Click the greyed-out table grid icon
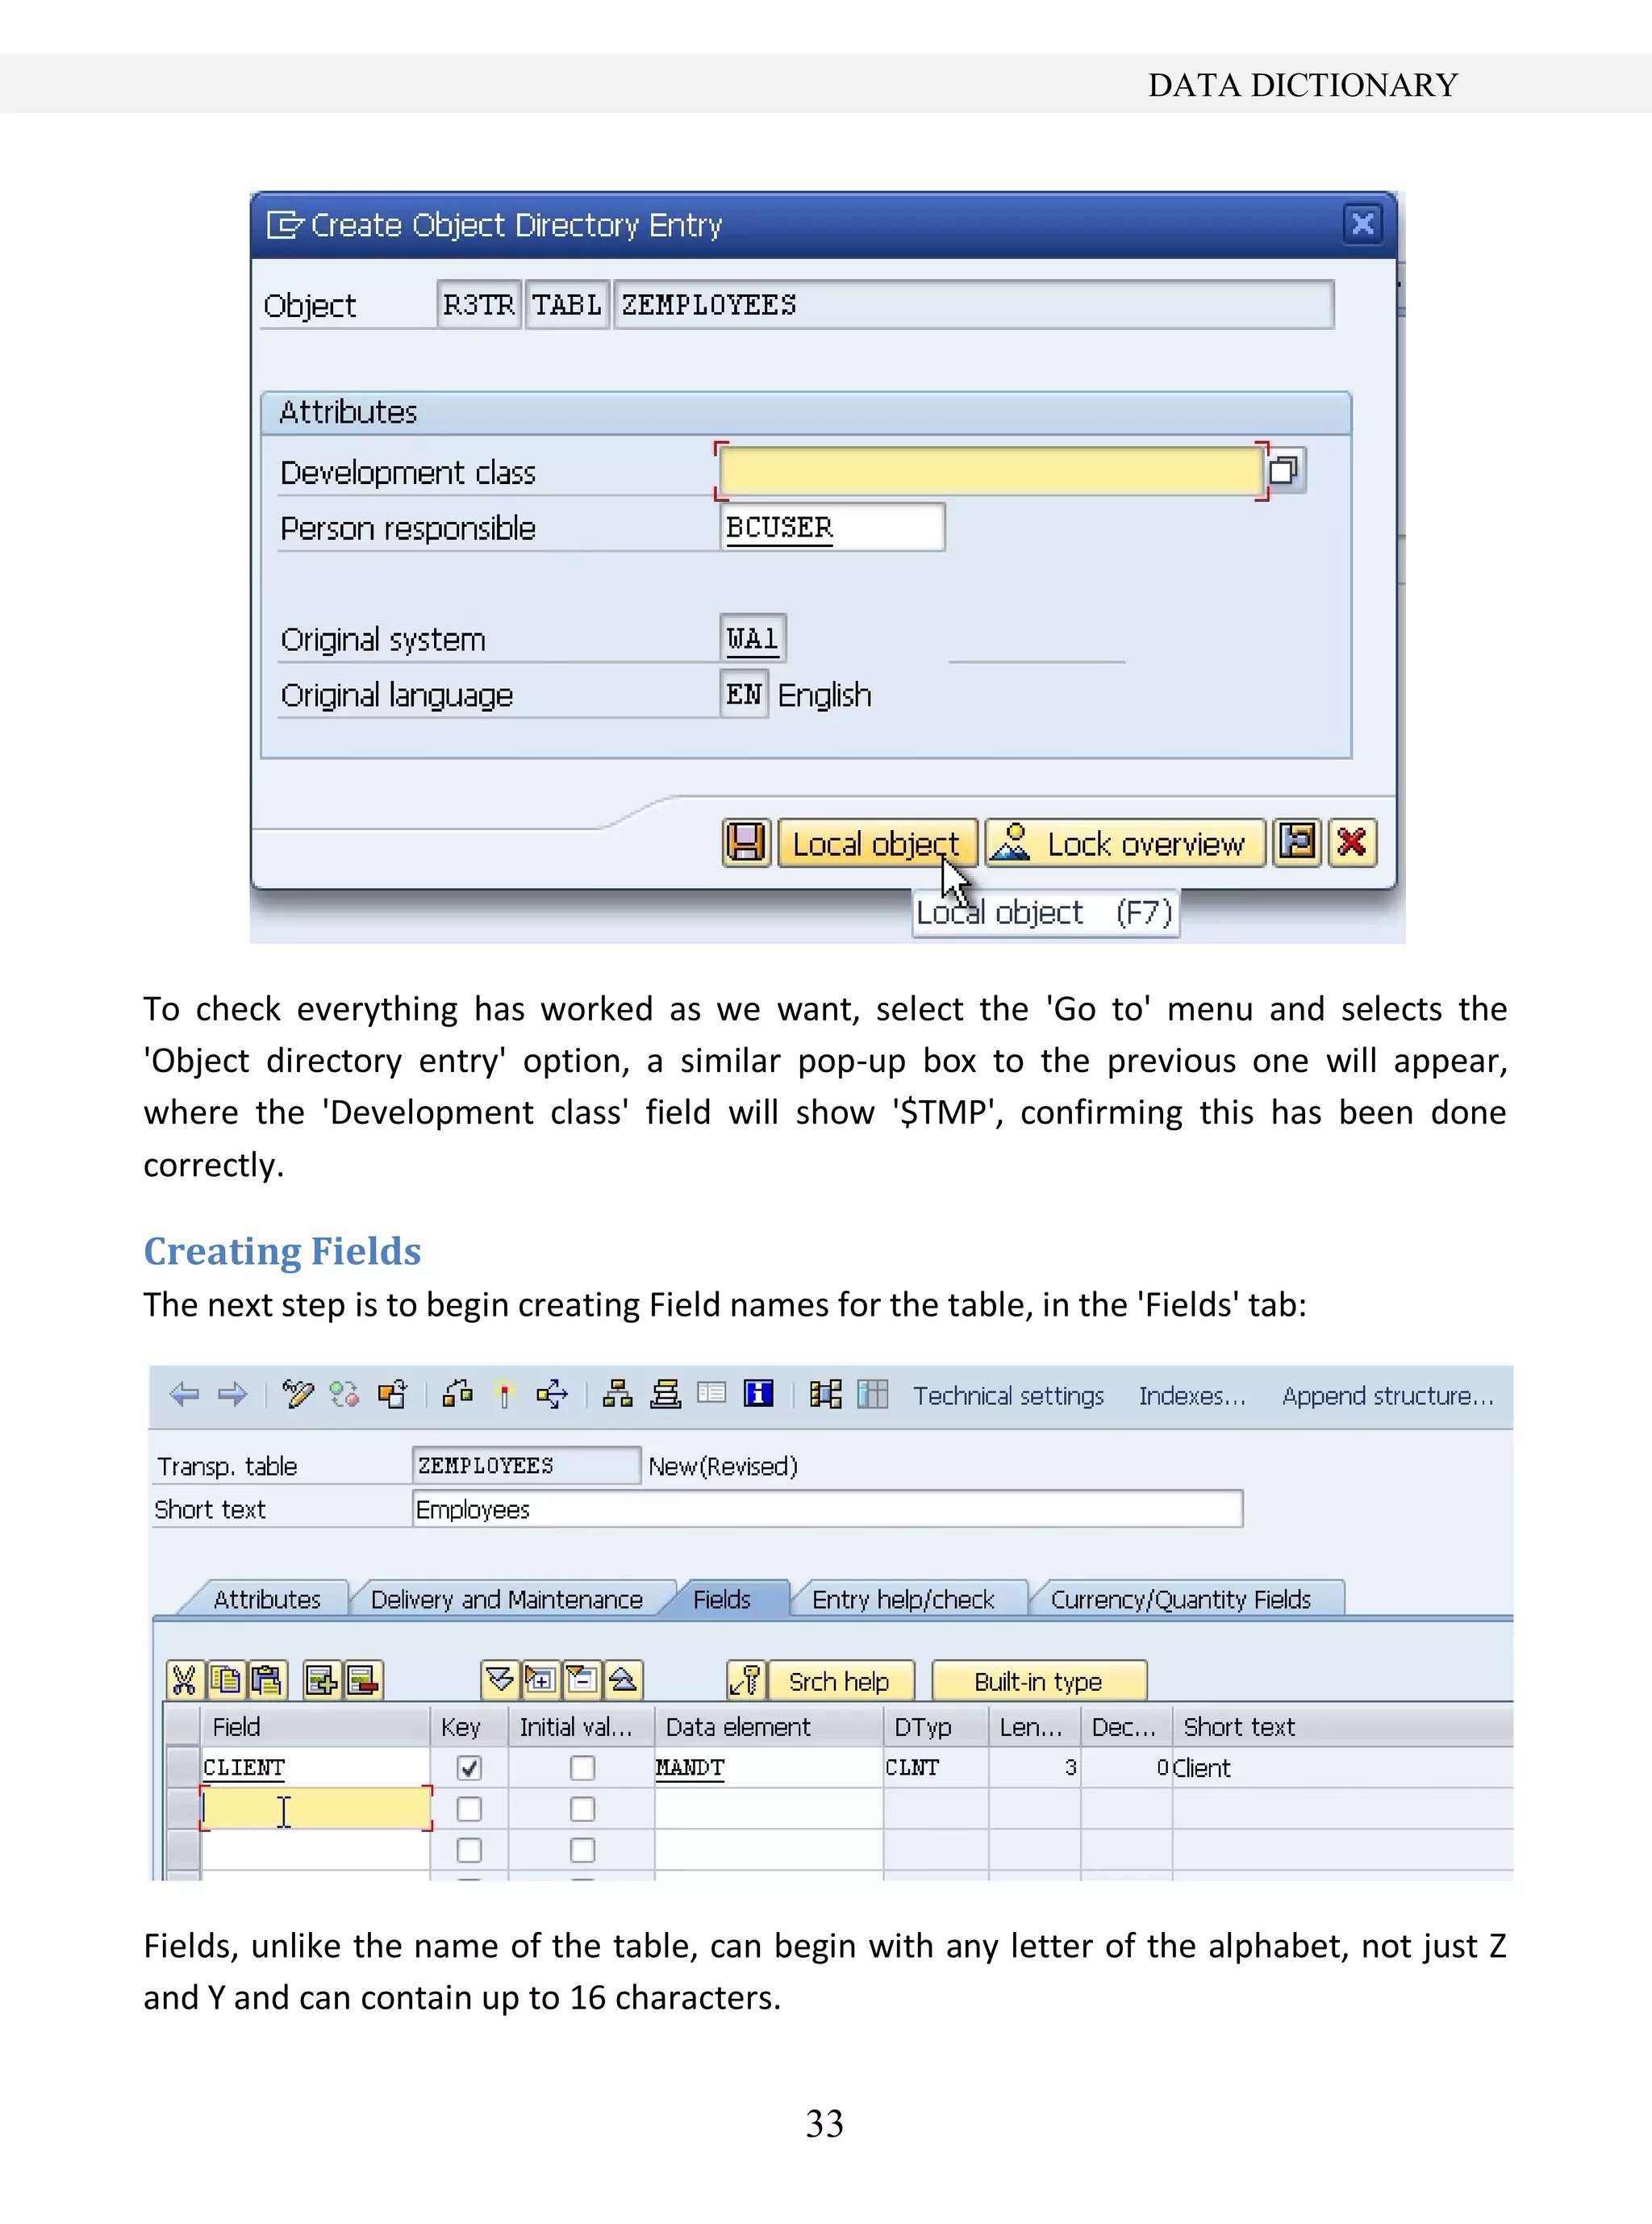Image resolution: width=1652 pixels, height=2224 pixels. pos(873,1394)
